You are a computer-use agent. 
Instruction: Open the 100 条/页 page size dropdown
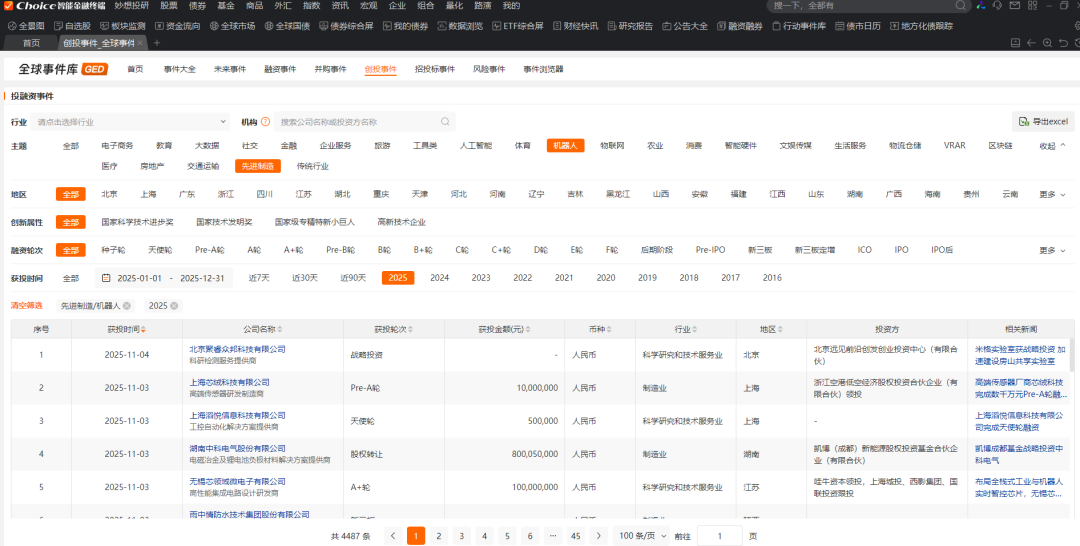pyautogui.click(x=640, y=536)
